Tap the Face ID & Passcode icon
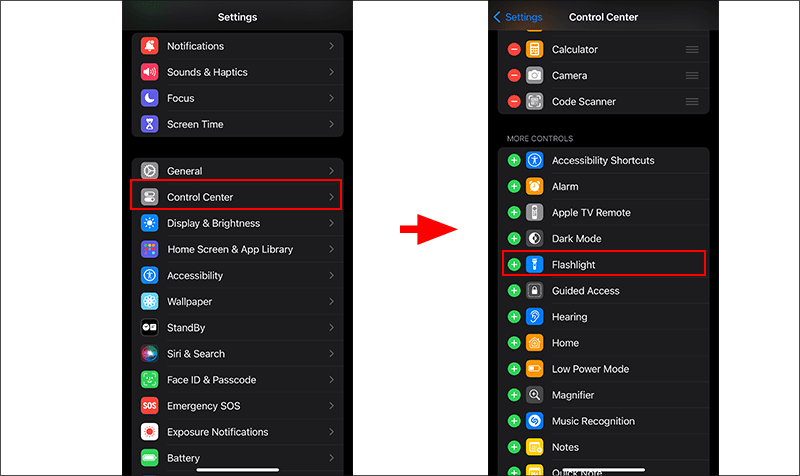The height and width of the screenshot is (476, 800). point(149,380)
